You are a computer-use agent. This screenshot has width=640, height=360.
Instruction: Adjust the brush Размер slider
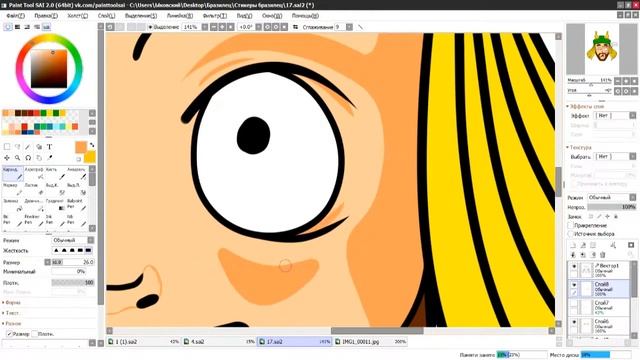pos(73,262)
